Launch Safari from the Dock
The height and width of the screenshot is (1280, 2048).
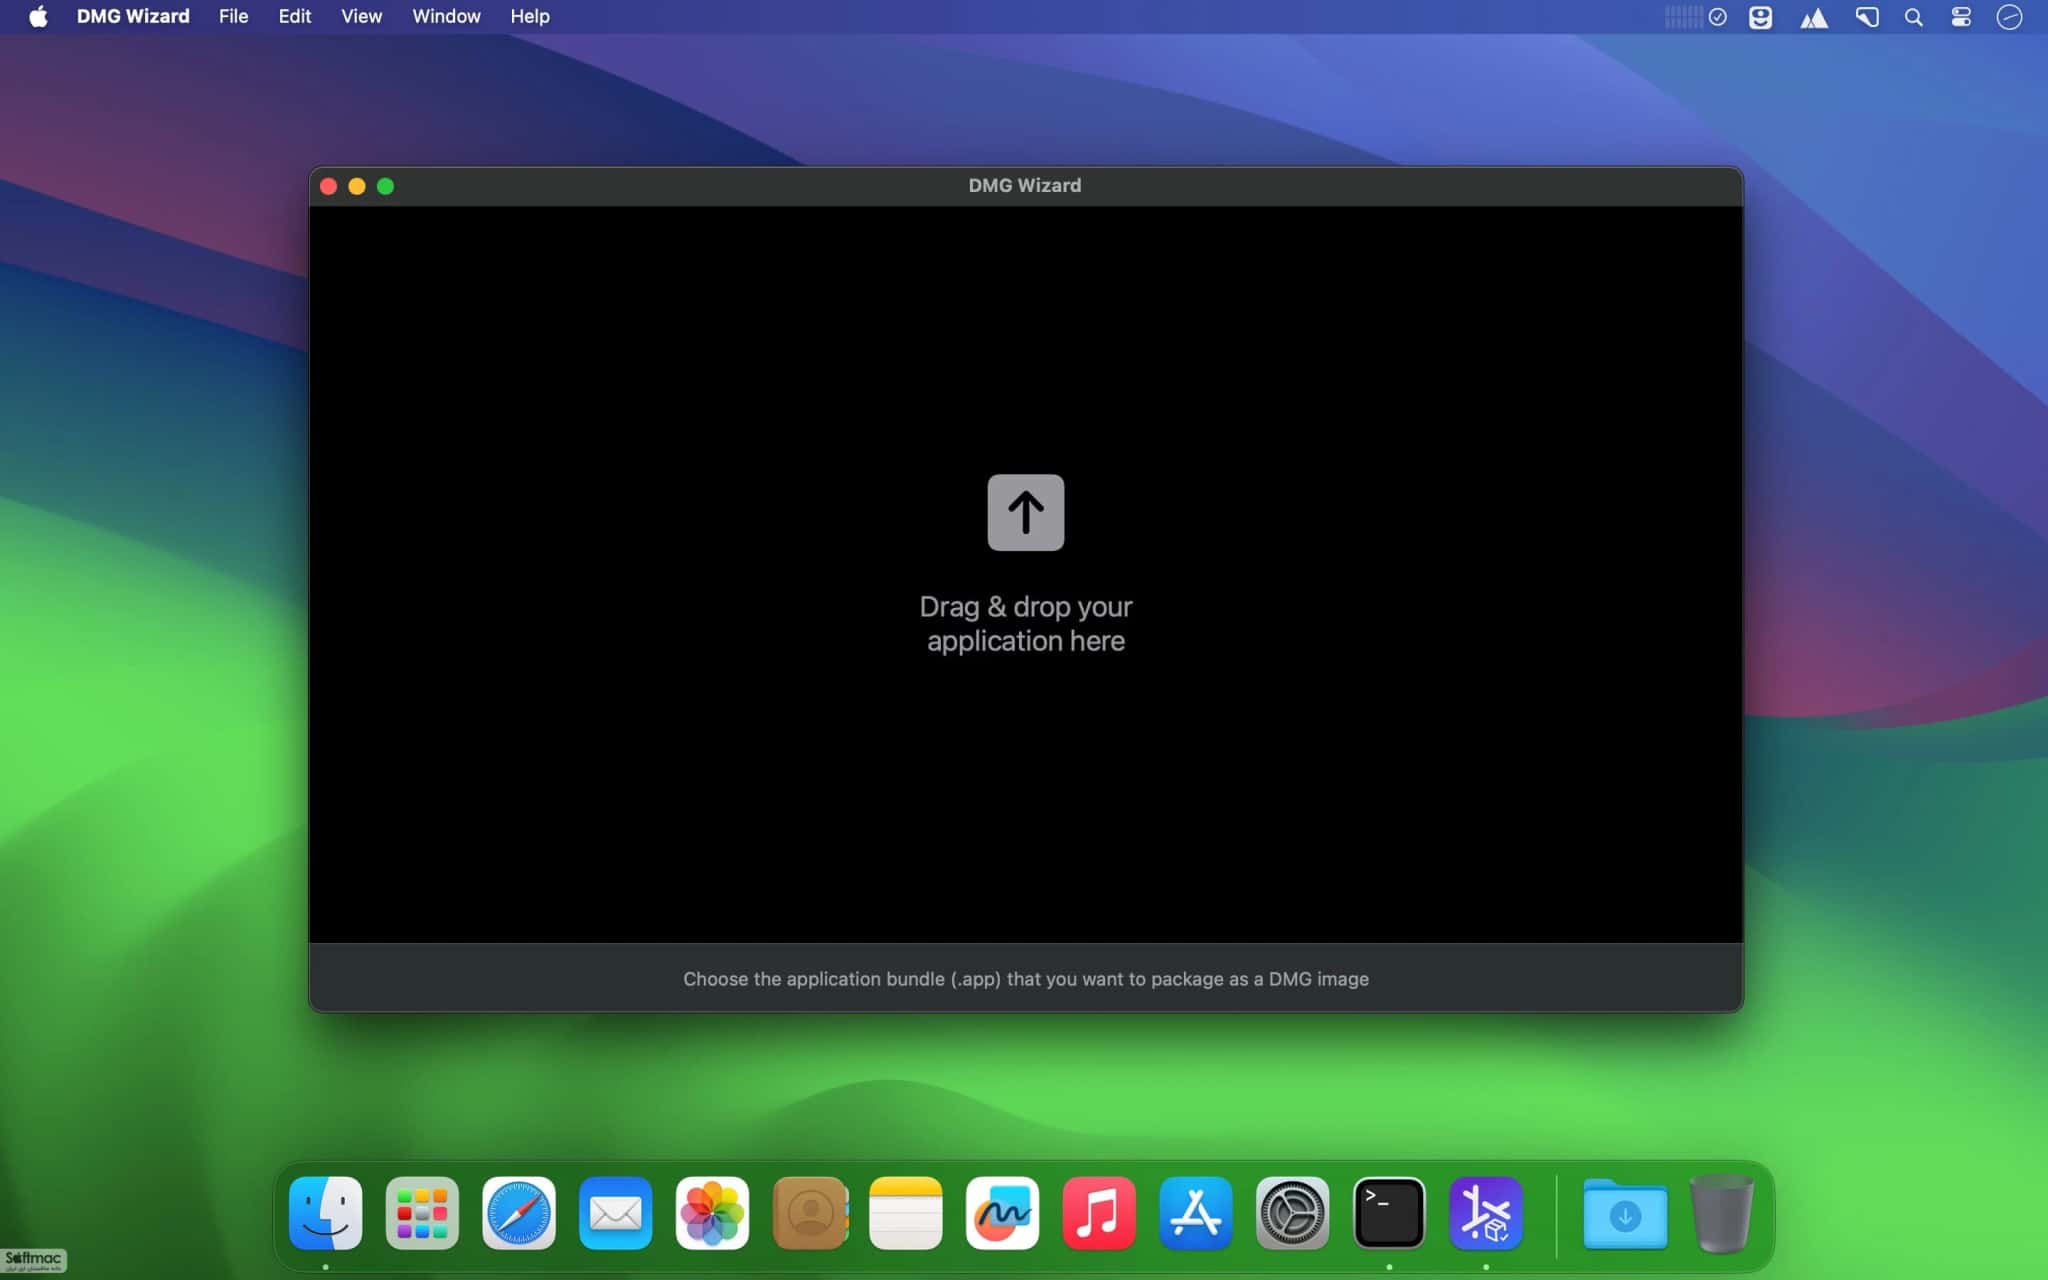pos(518,1213)
